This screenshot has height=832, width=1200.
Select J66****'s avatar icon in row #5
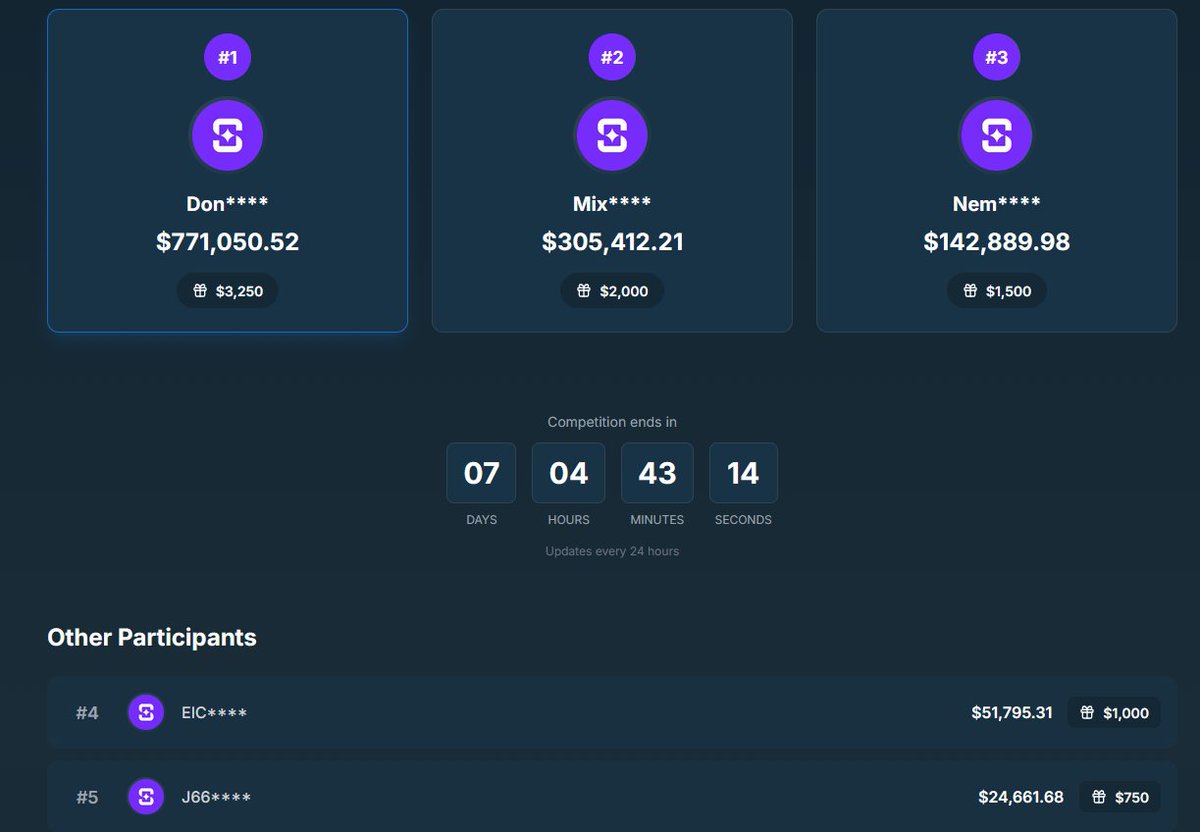pyautogui.click(x=146, y=796)
